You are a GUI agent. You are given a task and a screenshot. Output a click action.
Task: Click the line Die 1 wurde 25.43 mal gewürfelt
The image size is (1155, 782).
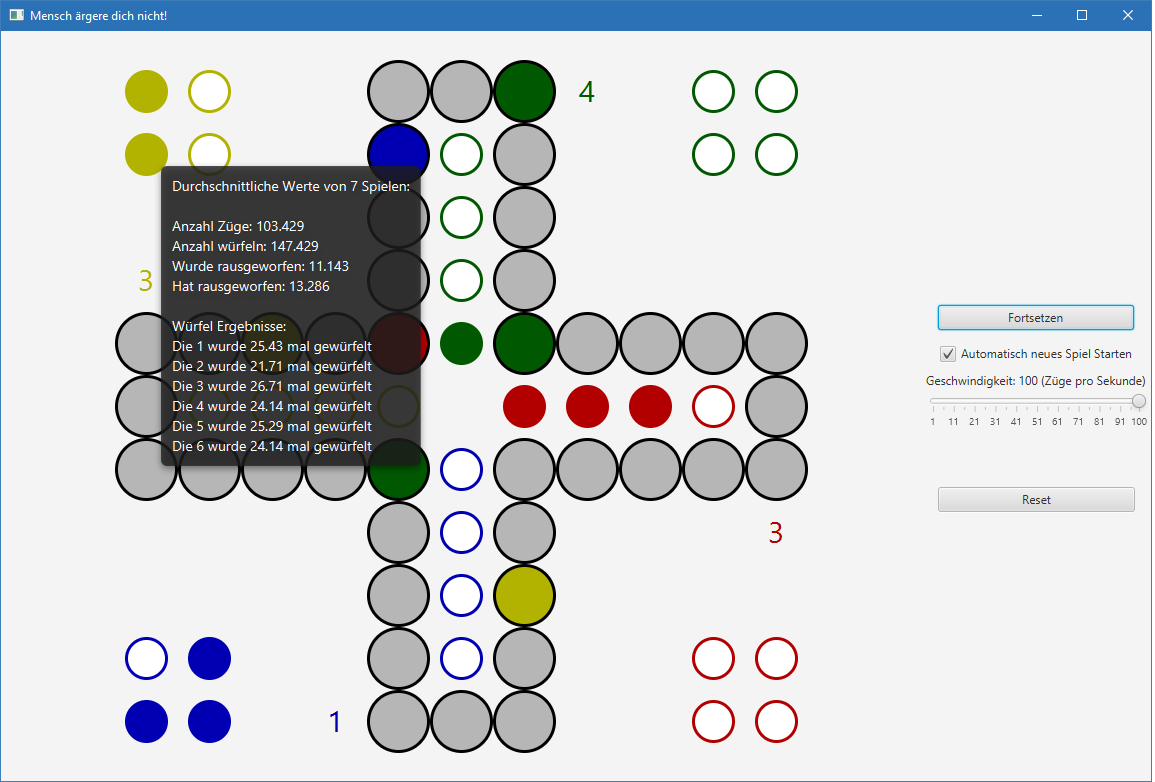pyautogui.click(x=272, y=346)
